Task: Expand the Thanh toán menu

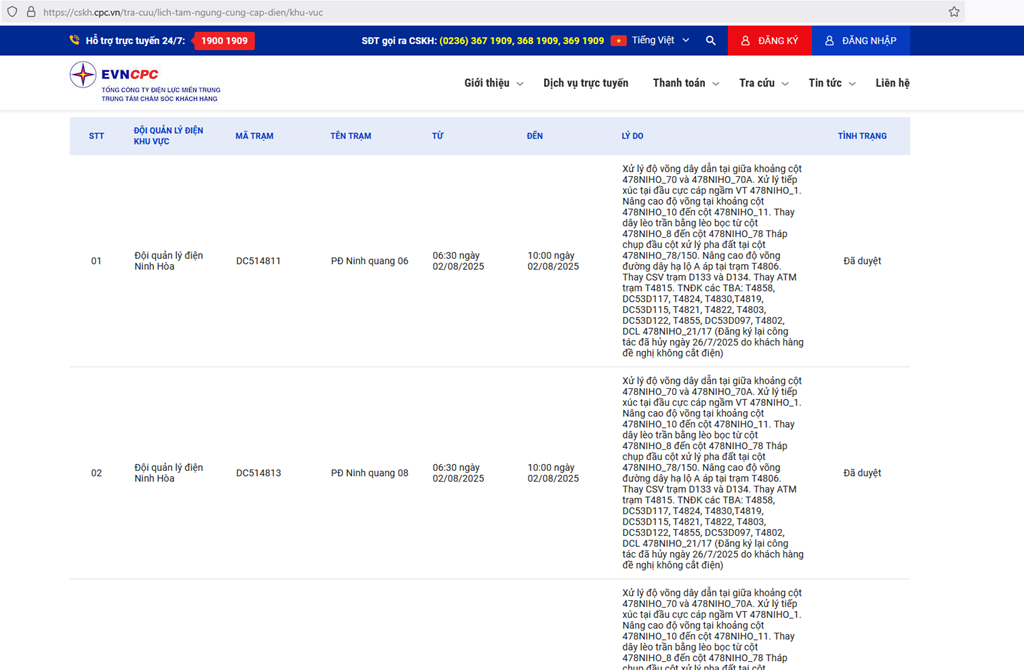Action: click(x=685, y=83)
